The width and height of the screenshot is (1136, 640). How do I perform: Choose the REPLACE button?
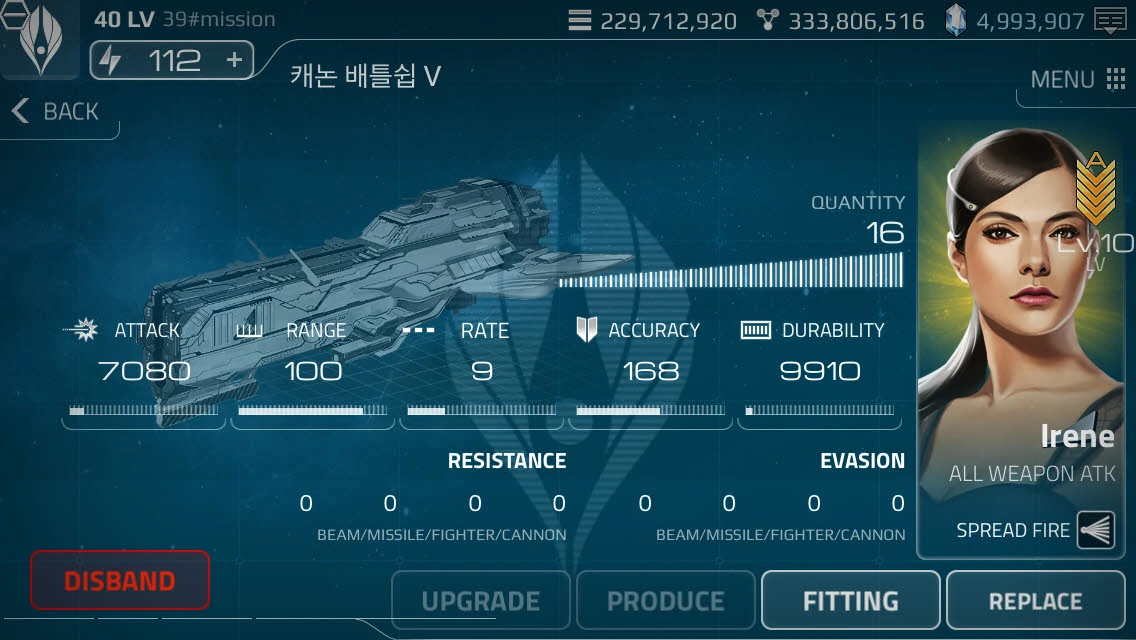(x=1035, y=600)
